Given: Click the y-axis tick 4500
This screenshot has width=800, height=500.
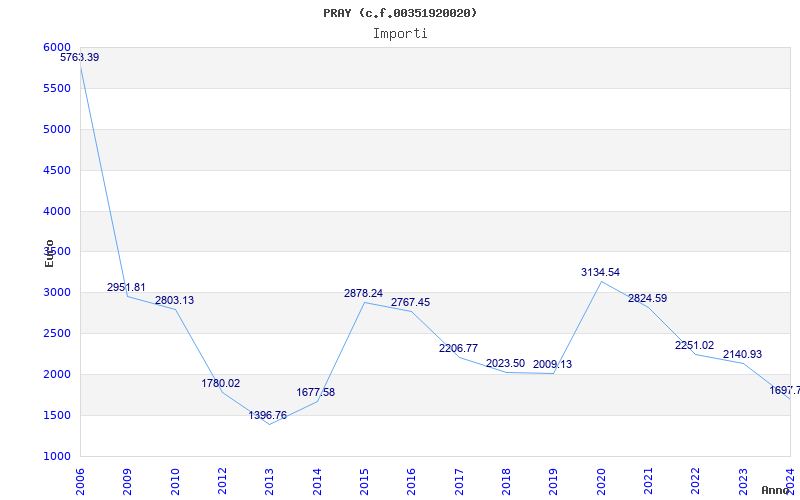Looking at the screenshot, I should pyautogui.click(x=57, y=170).
